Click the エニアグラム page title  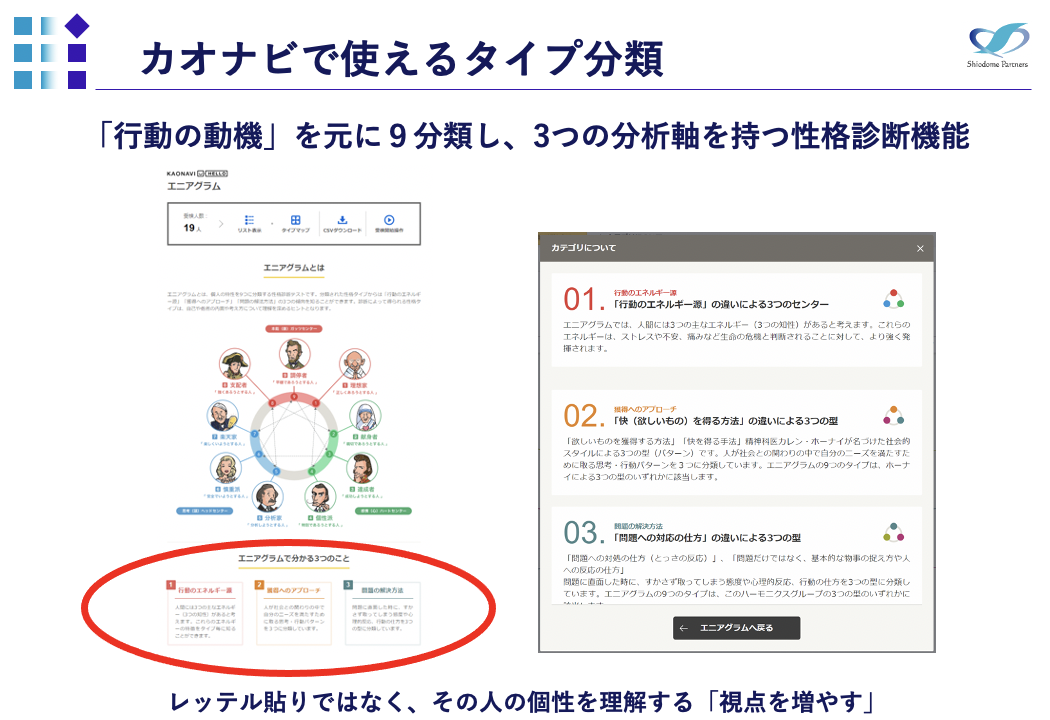click(194, 186)
